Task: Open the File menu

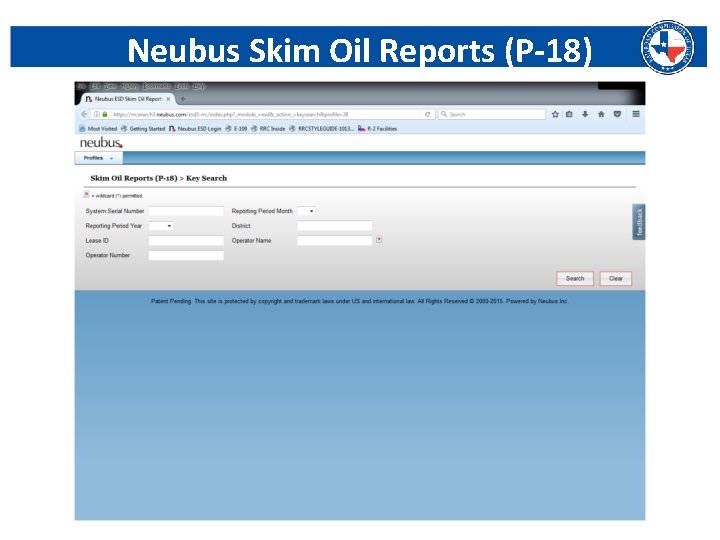Action: point(82,86)
